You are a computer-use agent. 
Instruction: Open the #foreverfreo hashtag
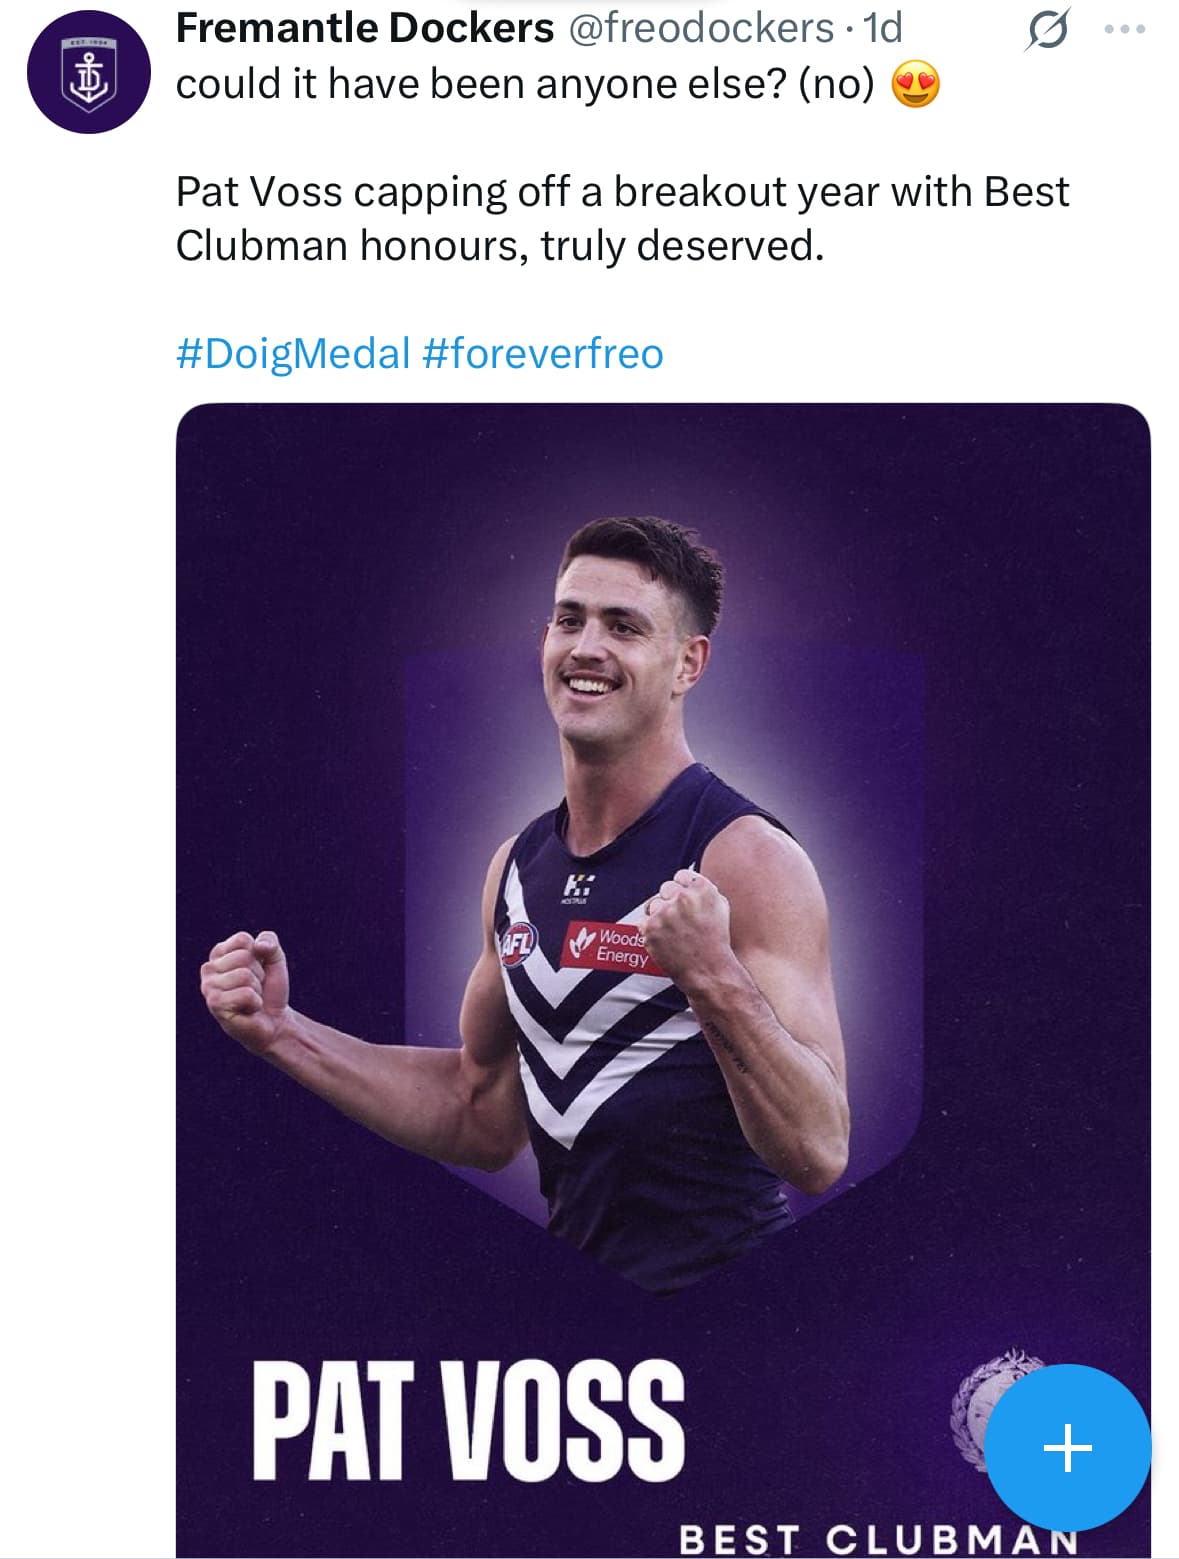[x=543, y=354]
